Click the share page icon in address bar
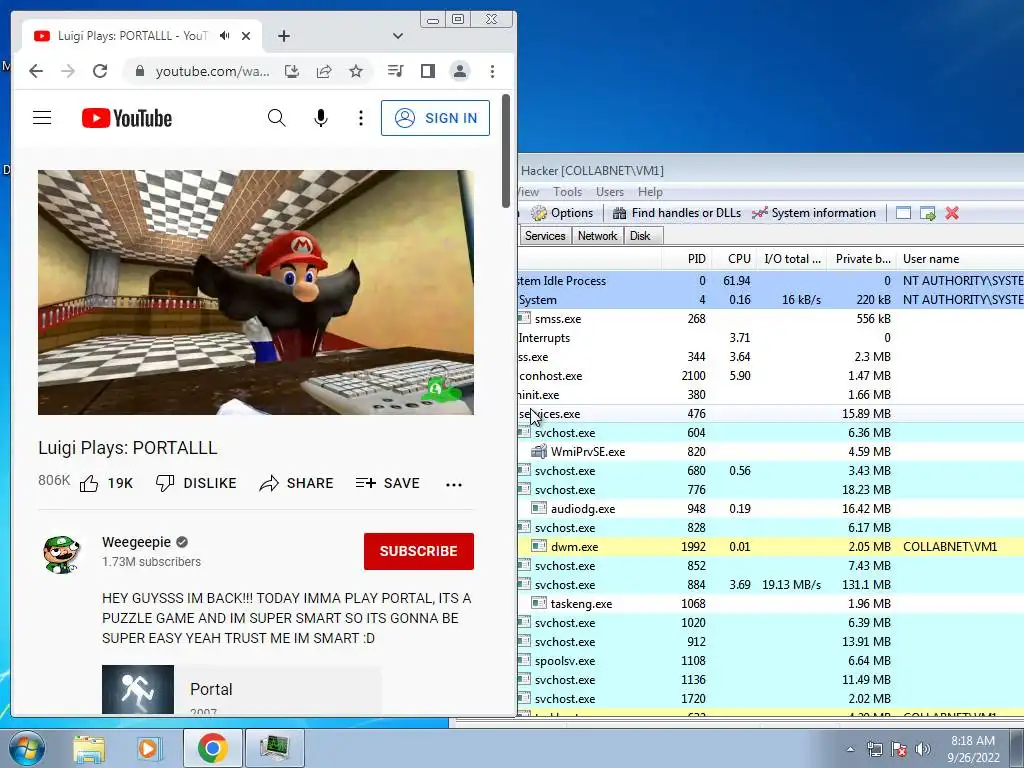Viewport: 1024px width, 768px height. 324,71
